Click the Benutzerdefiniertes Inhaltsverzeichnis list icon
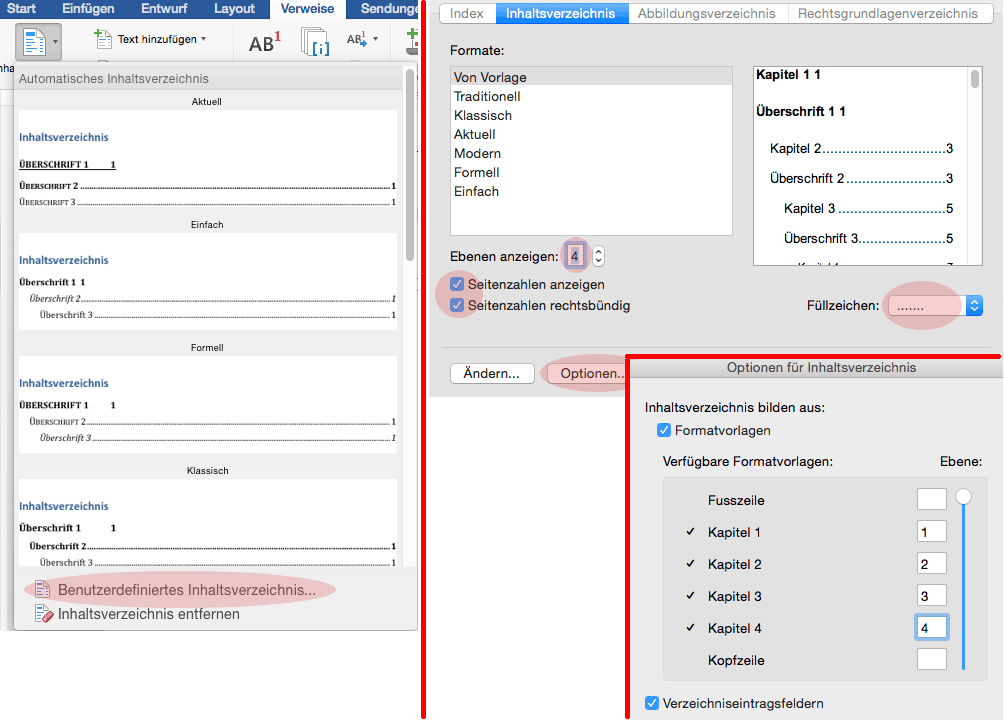This screenshot has width=1004, height=720. 42,590
